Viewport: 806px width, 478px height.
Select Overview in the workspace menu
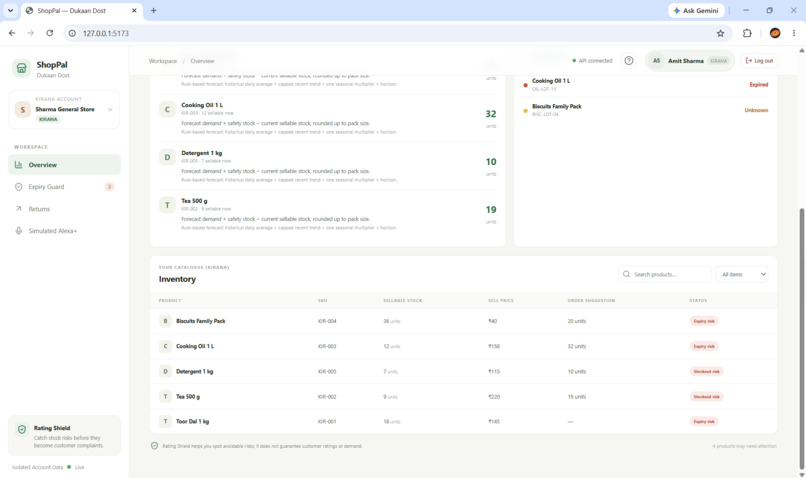pos(64,164)
